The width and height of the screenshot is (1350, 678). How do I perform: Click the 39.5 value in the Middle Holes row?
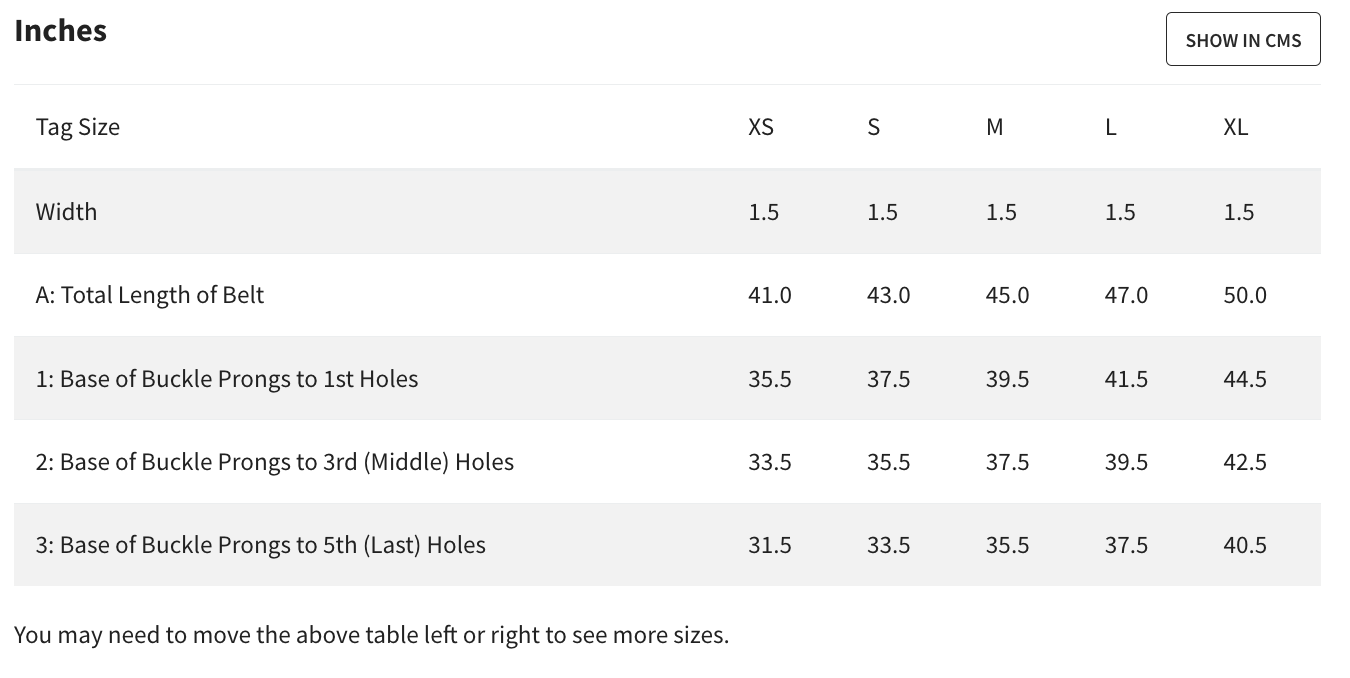[1126, 462]
